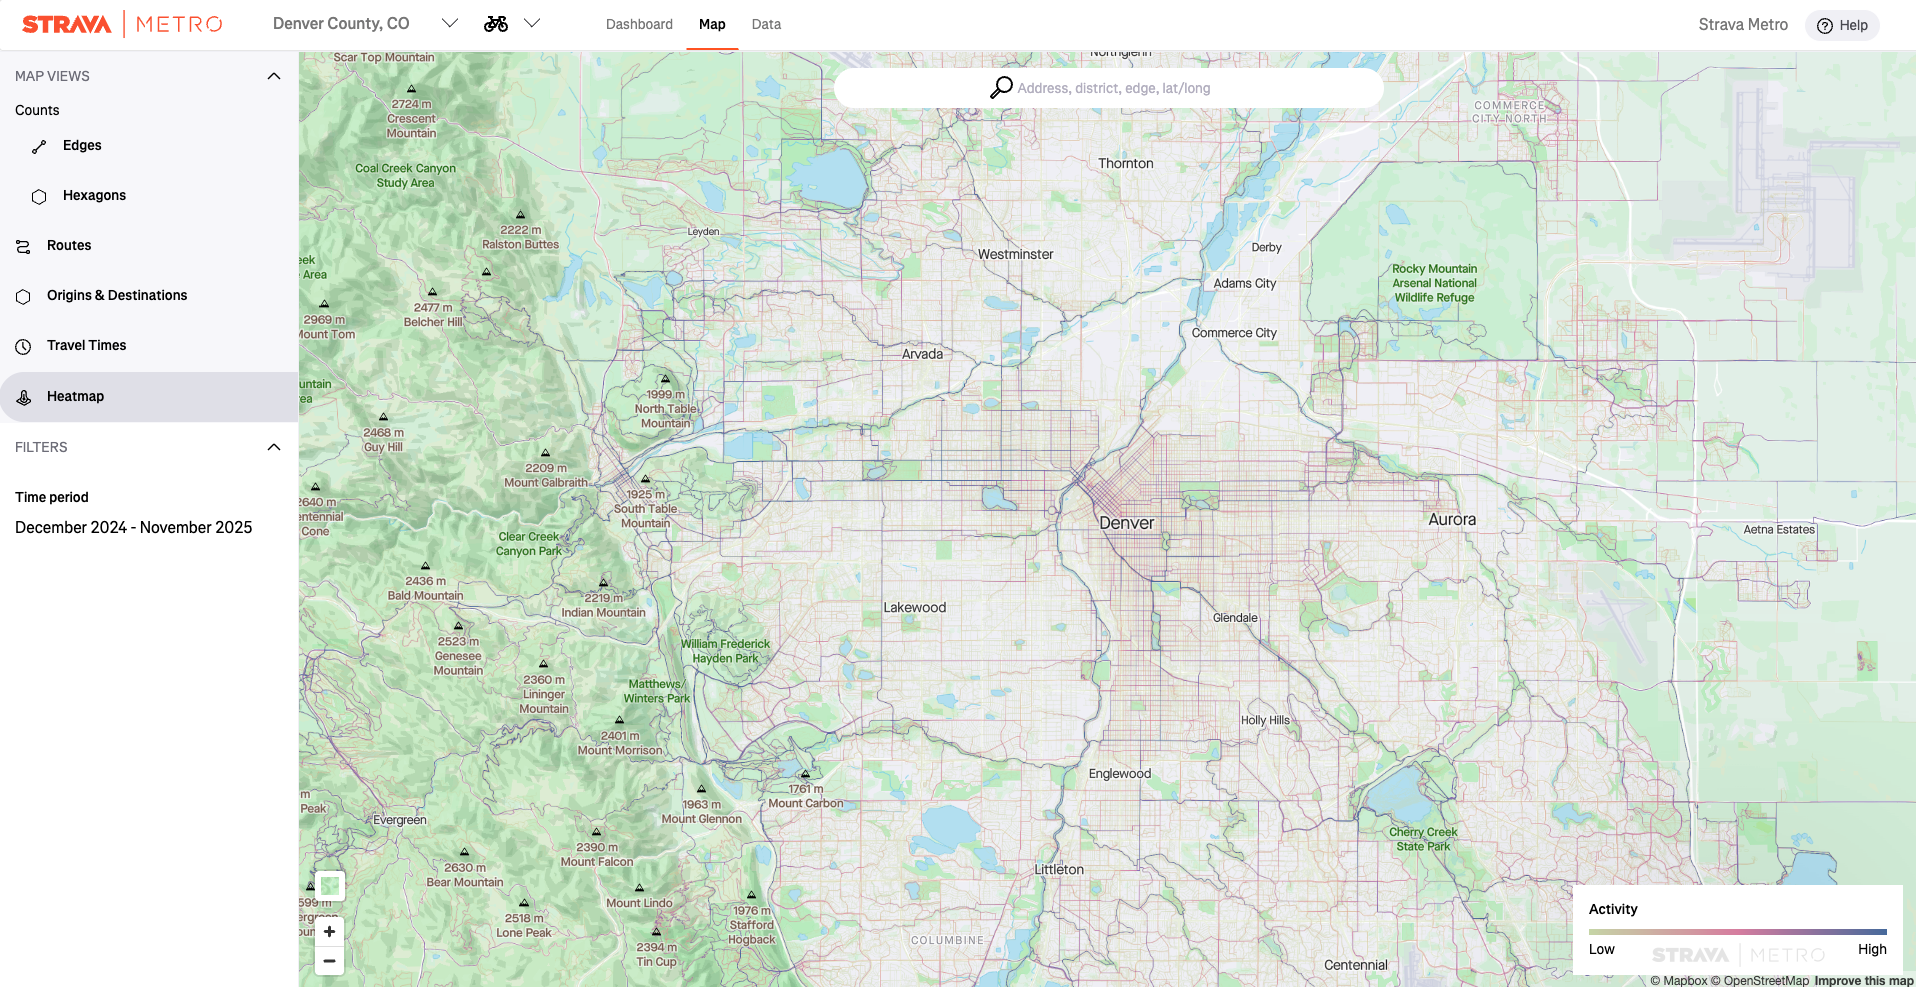This screenshot has height=987, width=1916.
Task: Switch to the Dashboard tab
Action: click(x=639, y=24)
